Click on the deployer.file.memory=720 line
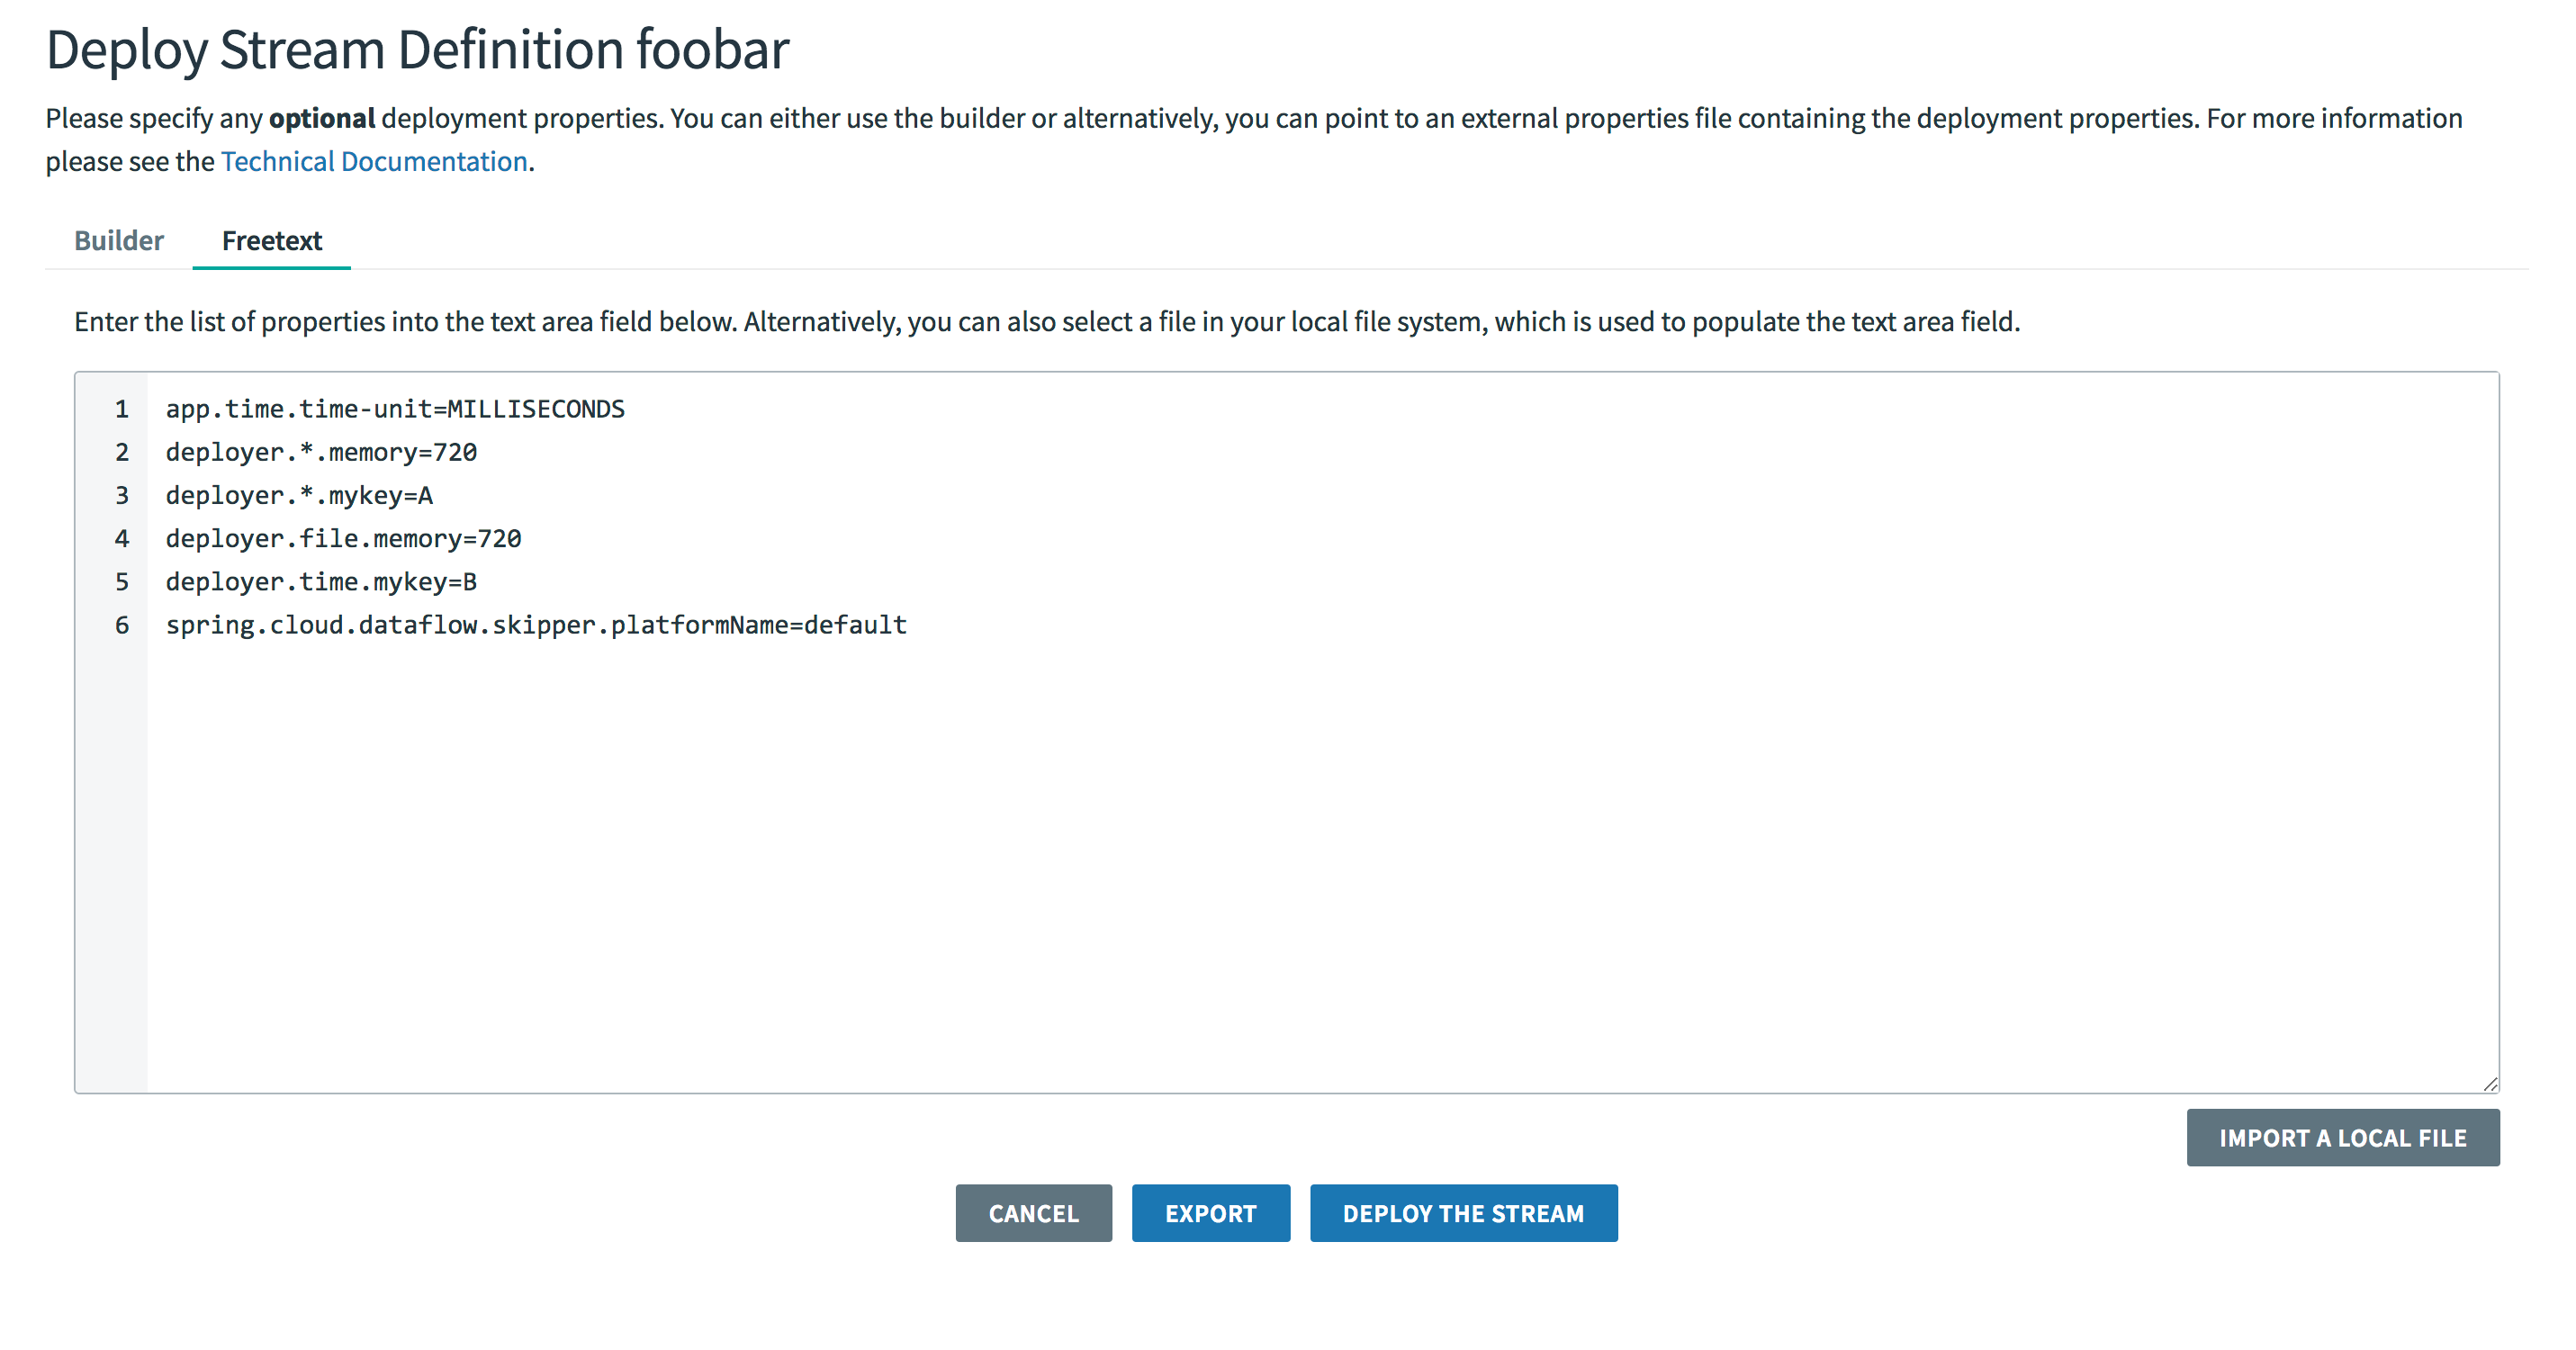This screenshot has height=1350, width=2576. point(343,538)
